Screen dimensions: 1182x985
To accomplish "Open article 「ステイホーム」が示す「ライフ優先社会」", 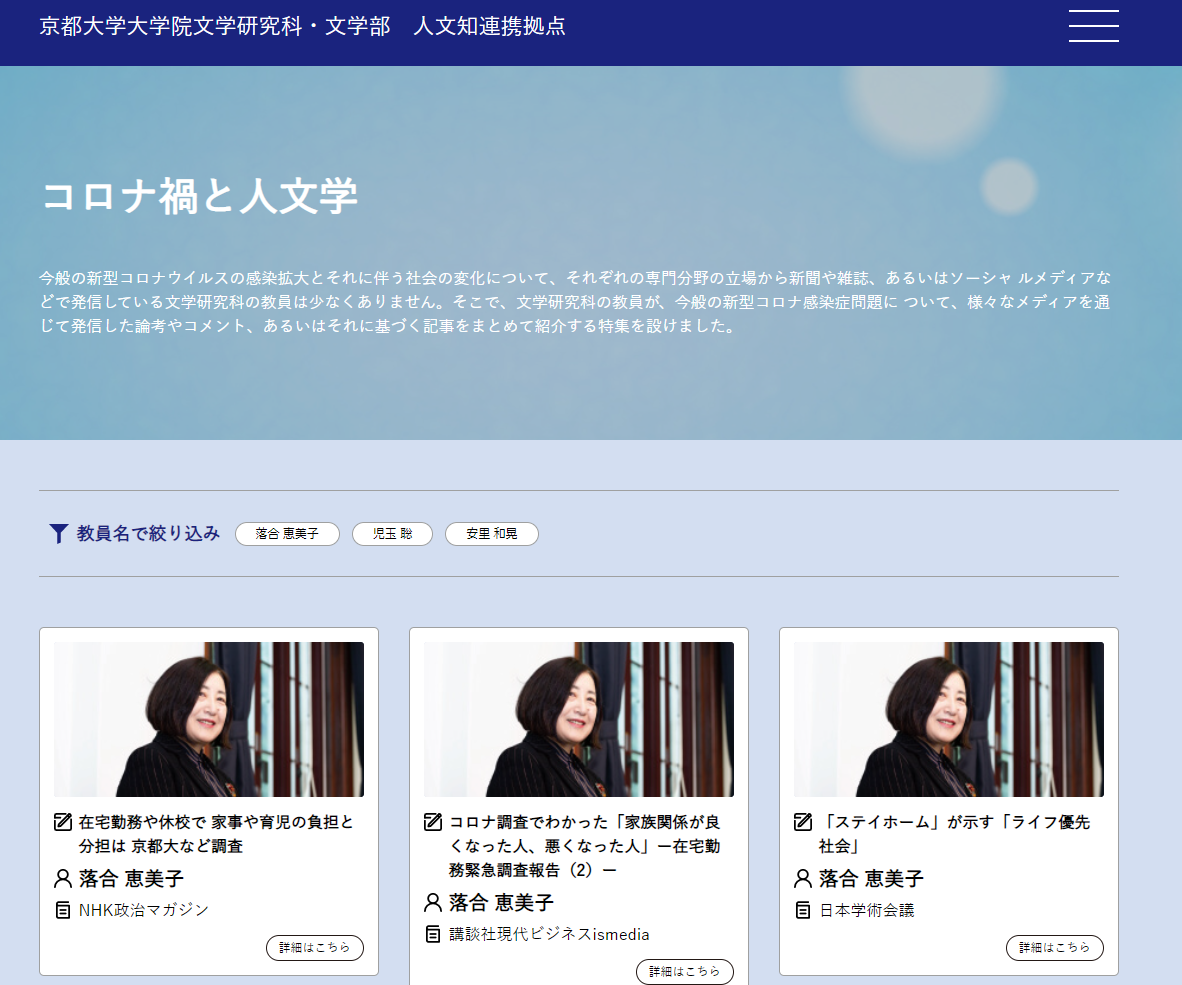I will 954,834.
